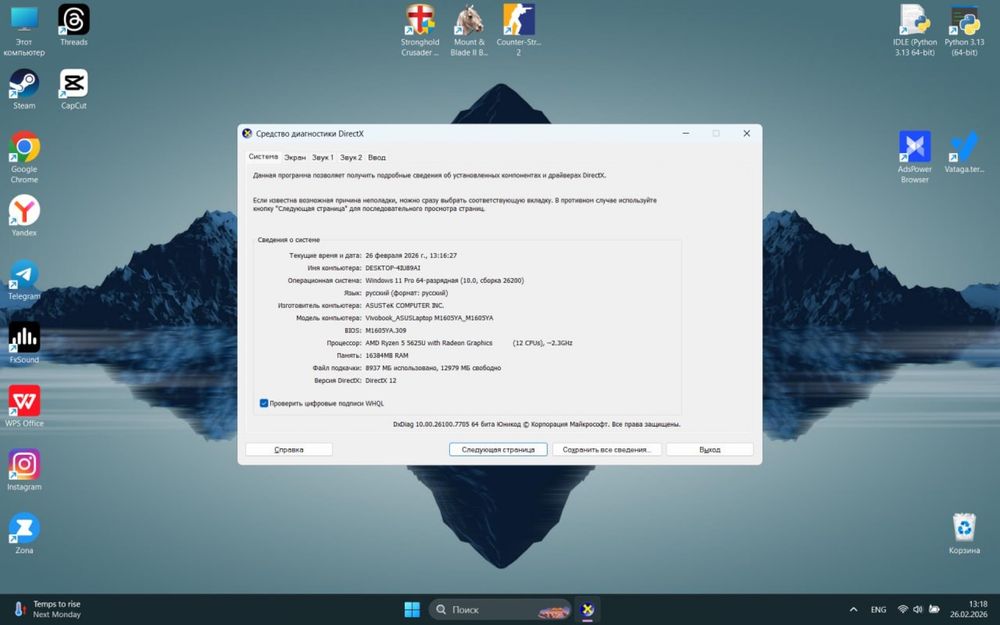Open the Instagram desktop shortcut
Image resolution: width=1000 pixels, height=625 pixels.
pos(24,470)
